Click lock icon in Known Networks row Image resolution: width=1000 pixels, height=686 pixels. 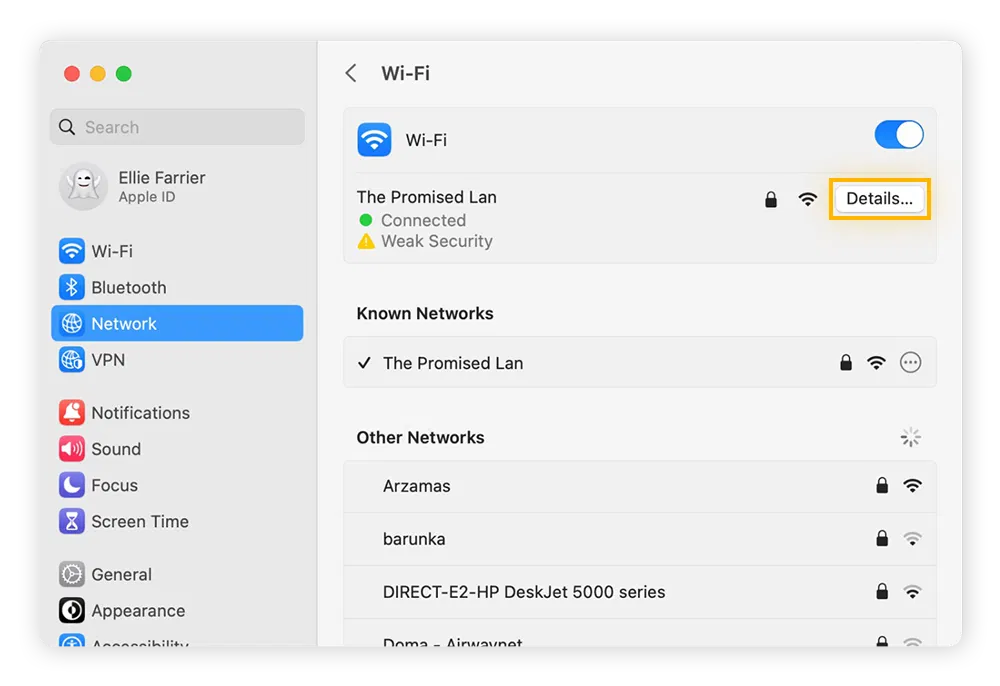coord(846,363)
